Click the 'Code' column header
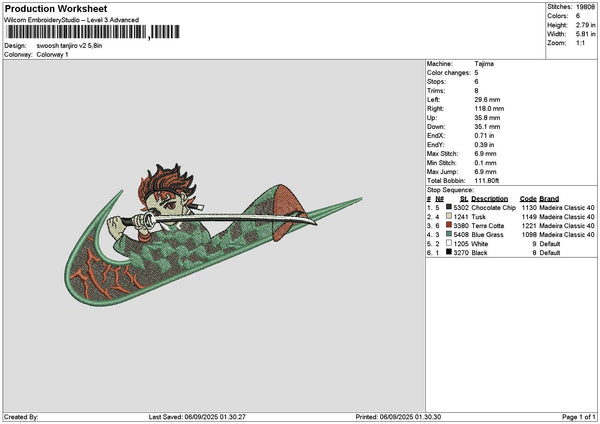Screen dimensions: 600x424 click(528, 199)
